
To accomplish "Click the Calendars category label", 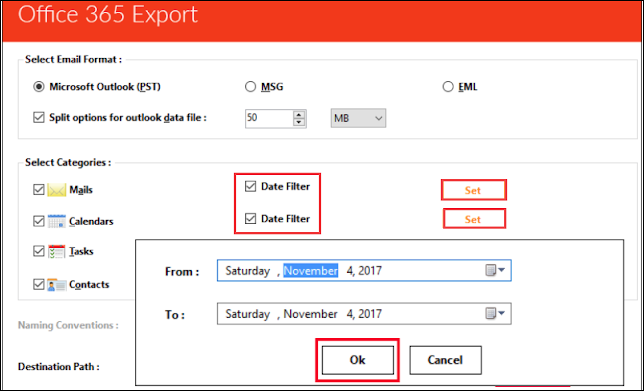I will coord(91,222).
